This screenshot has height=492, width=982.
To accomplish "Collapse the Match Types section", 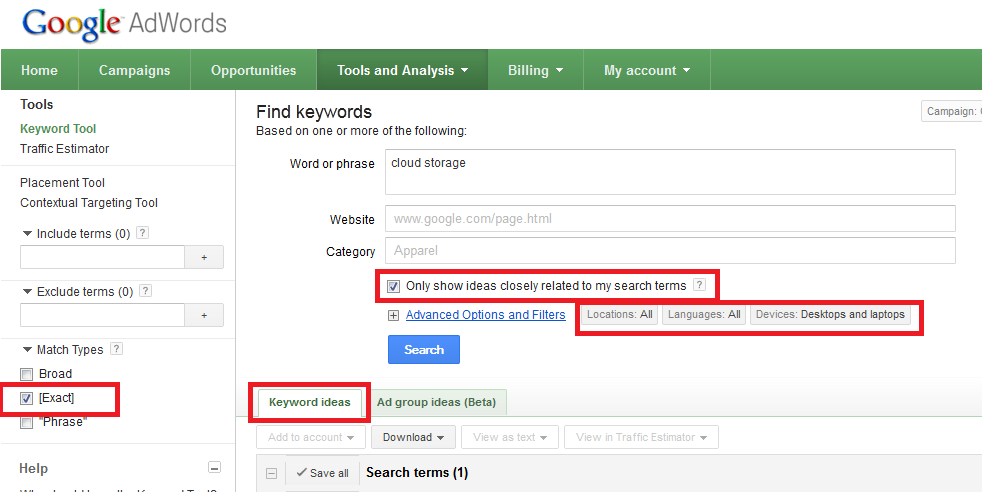I will (x=27, y=350).
